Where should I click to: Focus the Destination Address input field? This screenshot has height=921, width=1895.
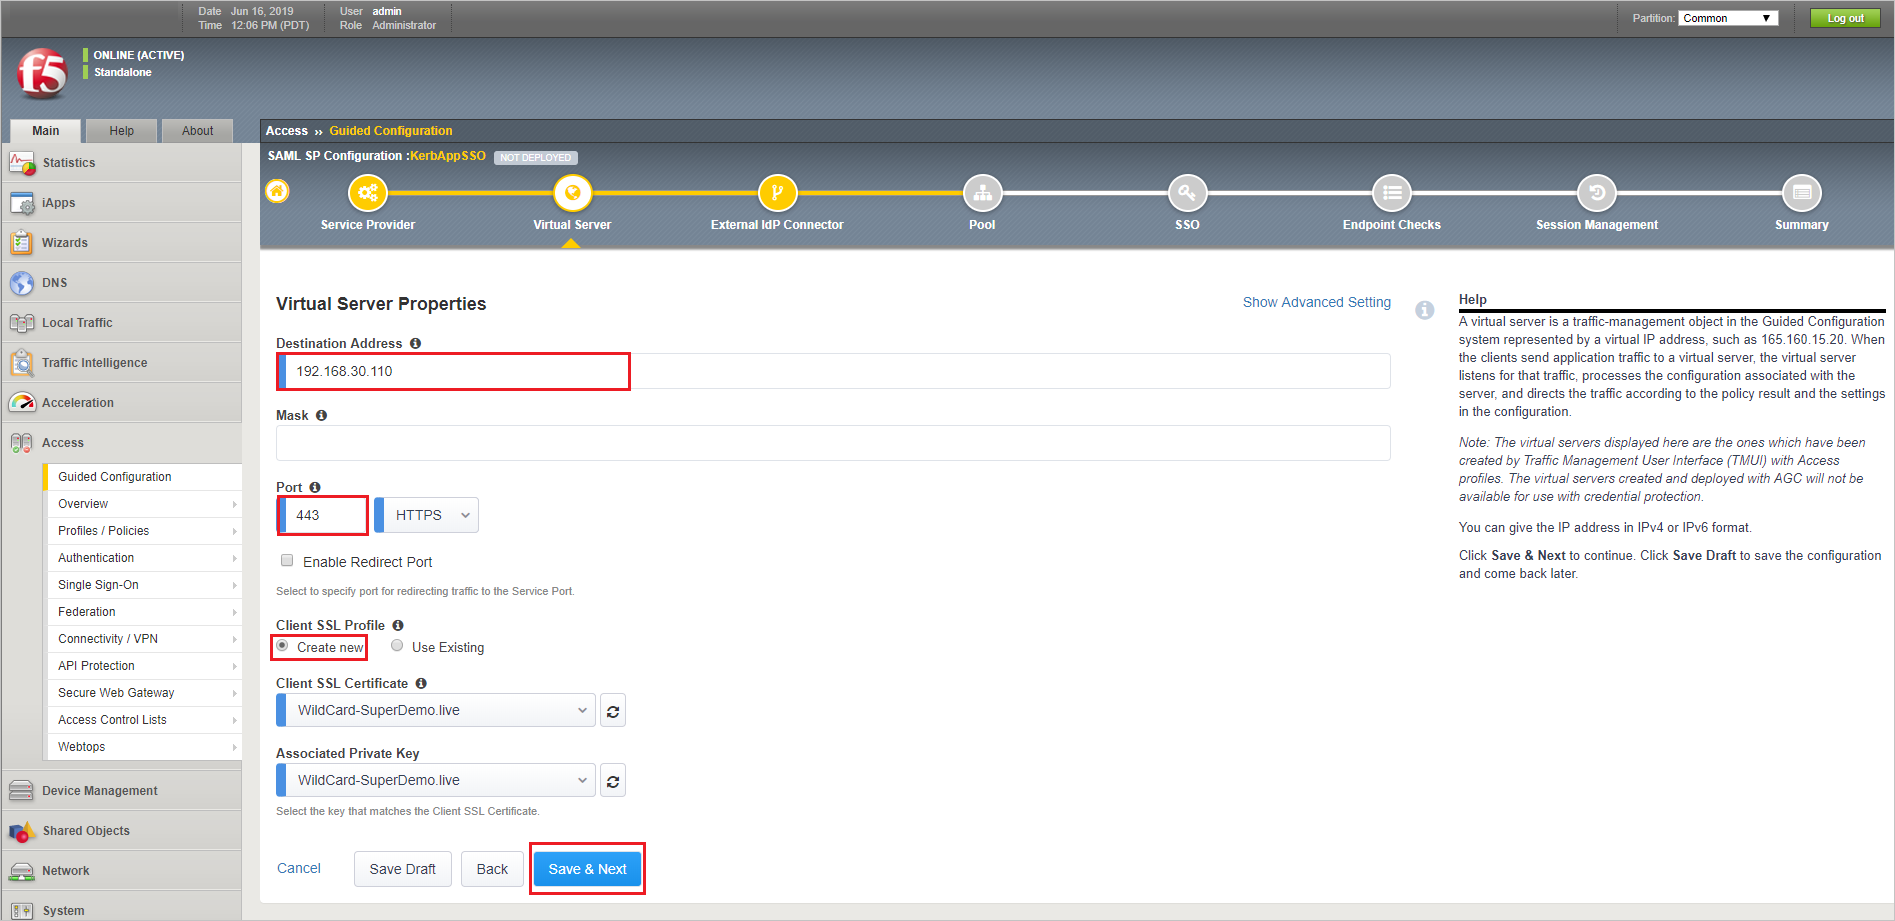click(833, 371)
